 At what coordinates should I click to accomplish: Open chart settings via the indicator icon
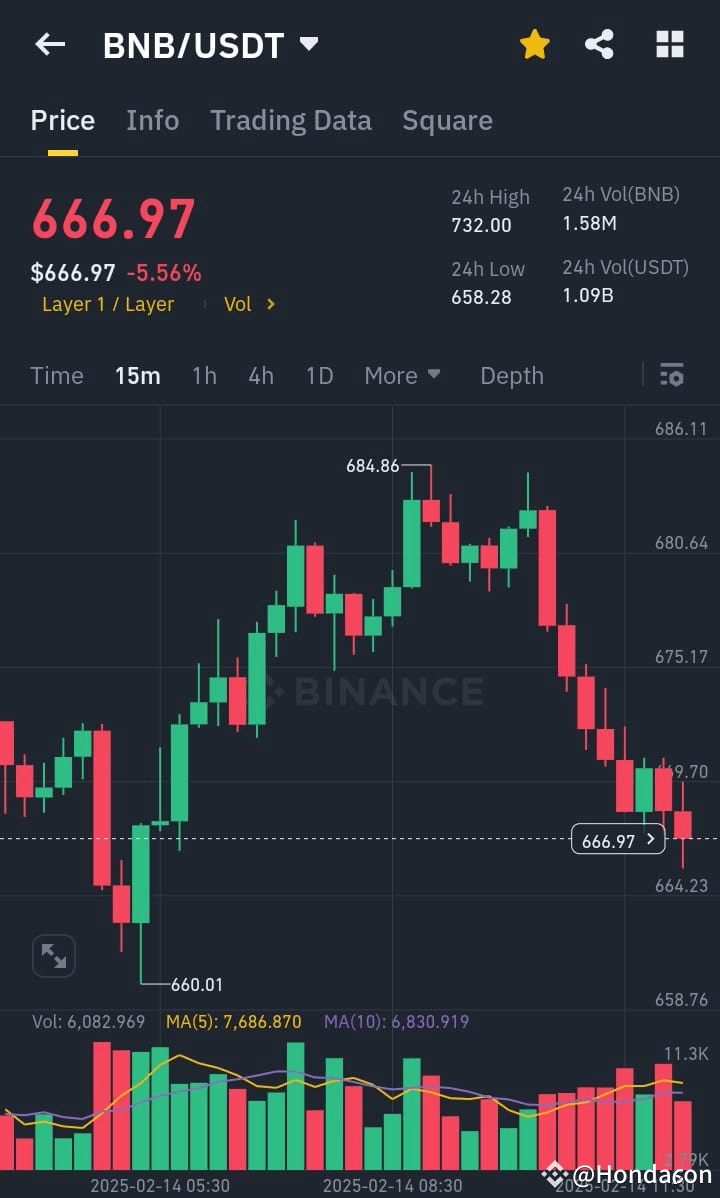click(671, 375)
